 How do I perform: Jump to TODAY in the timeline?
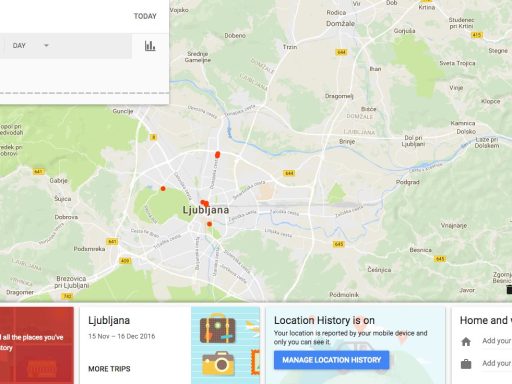(x=145, y=16)
